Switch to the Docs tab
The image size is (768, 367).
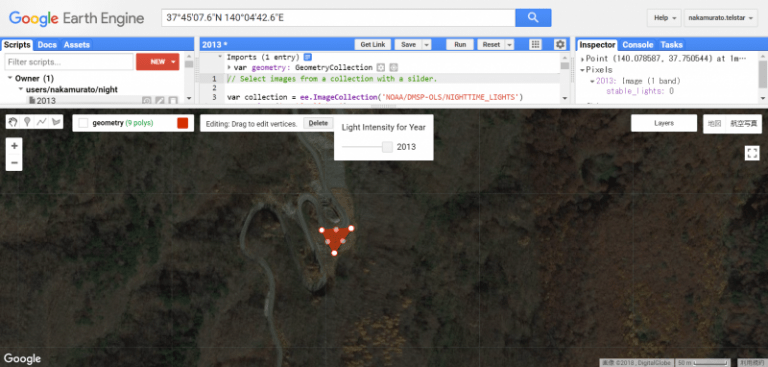click(47, 45)
